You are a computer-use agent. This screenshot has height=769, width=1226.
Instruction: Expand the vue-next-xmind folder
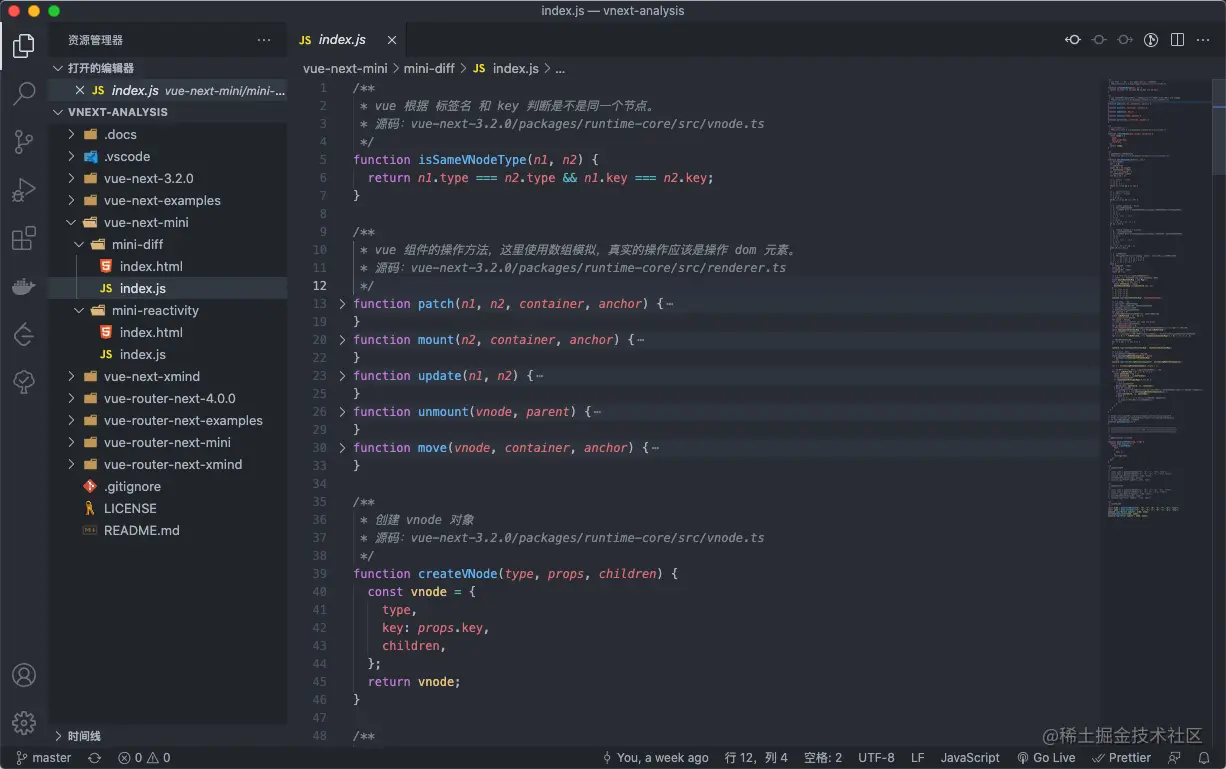(x=168, y=376)
